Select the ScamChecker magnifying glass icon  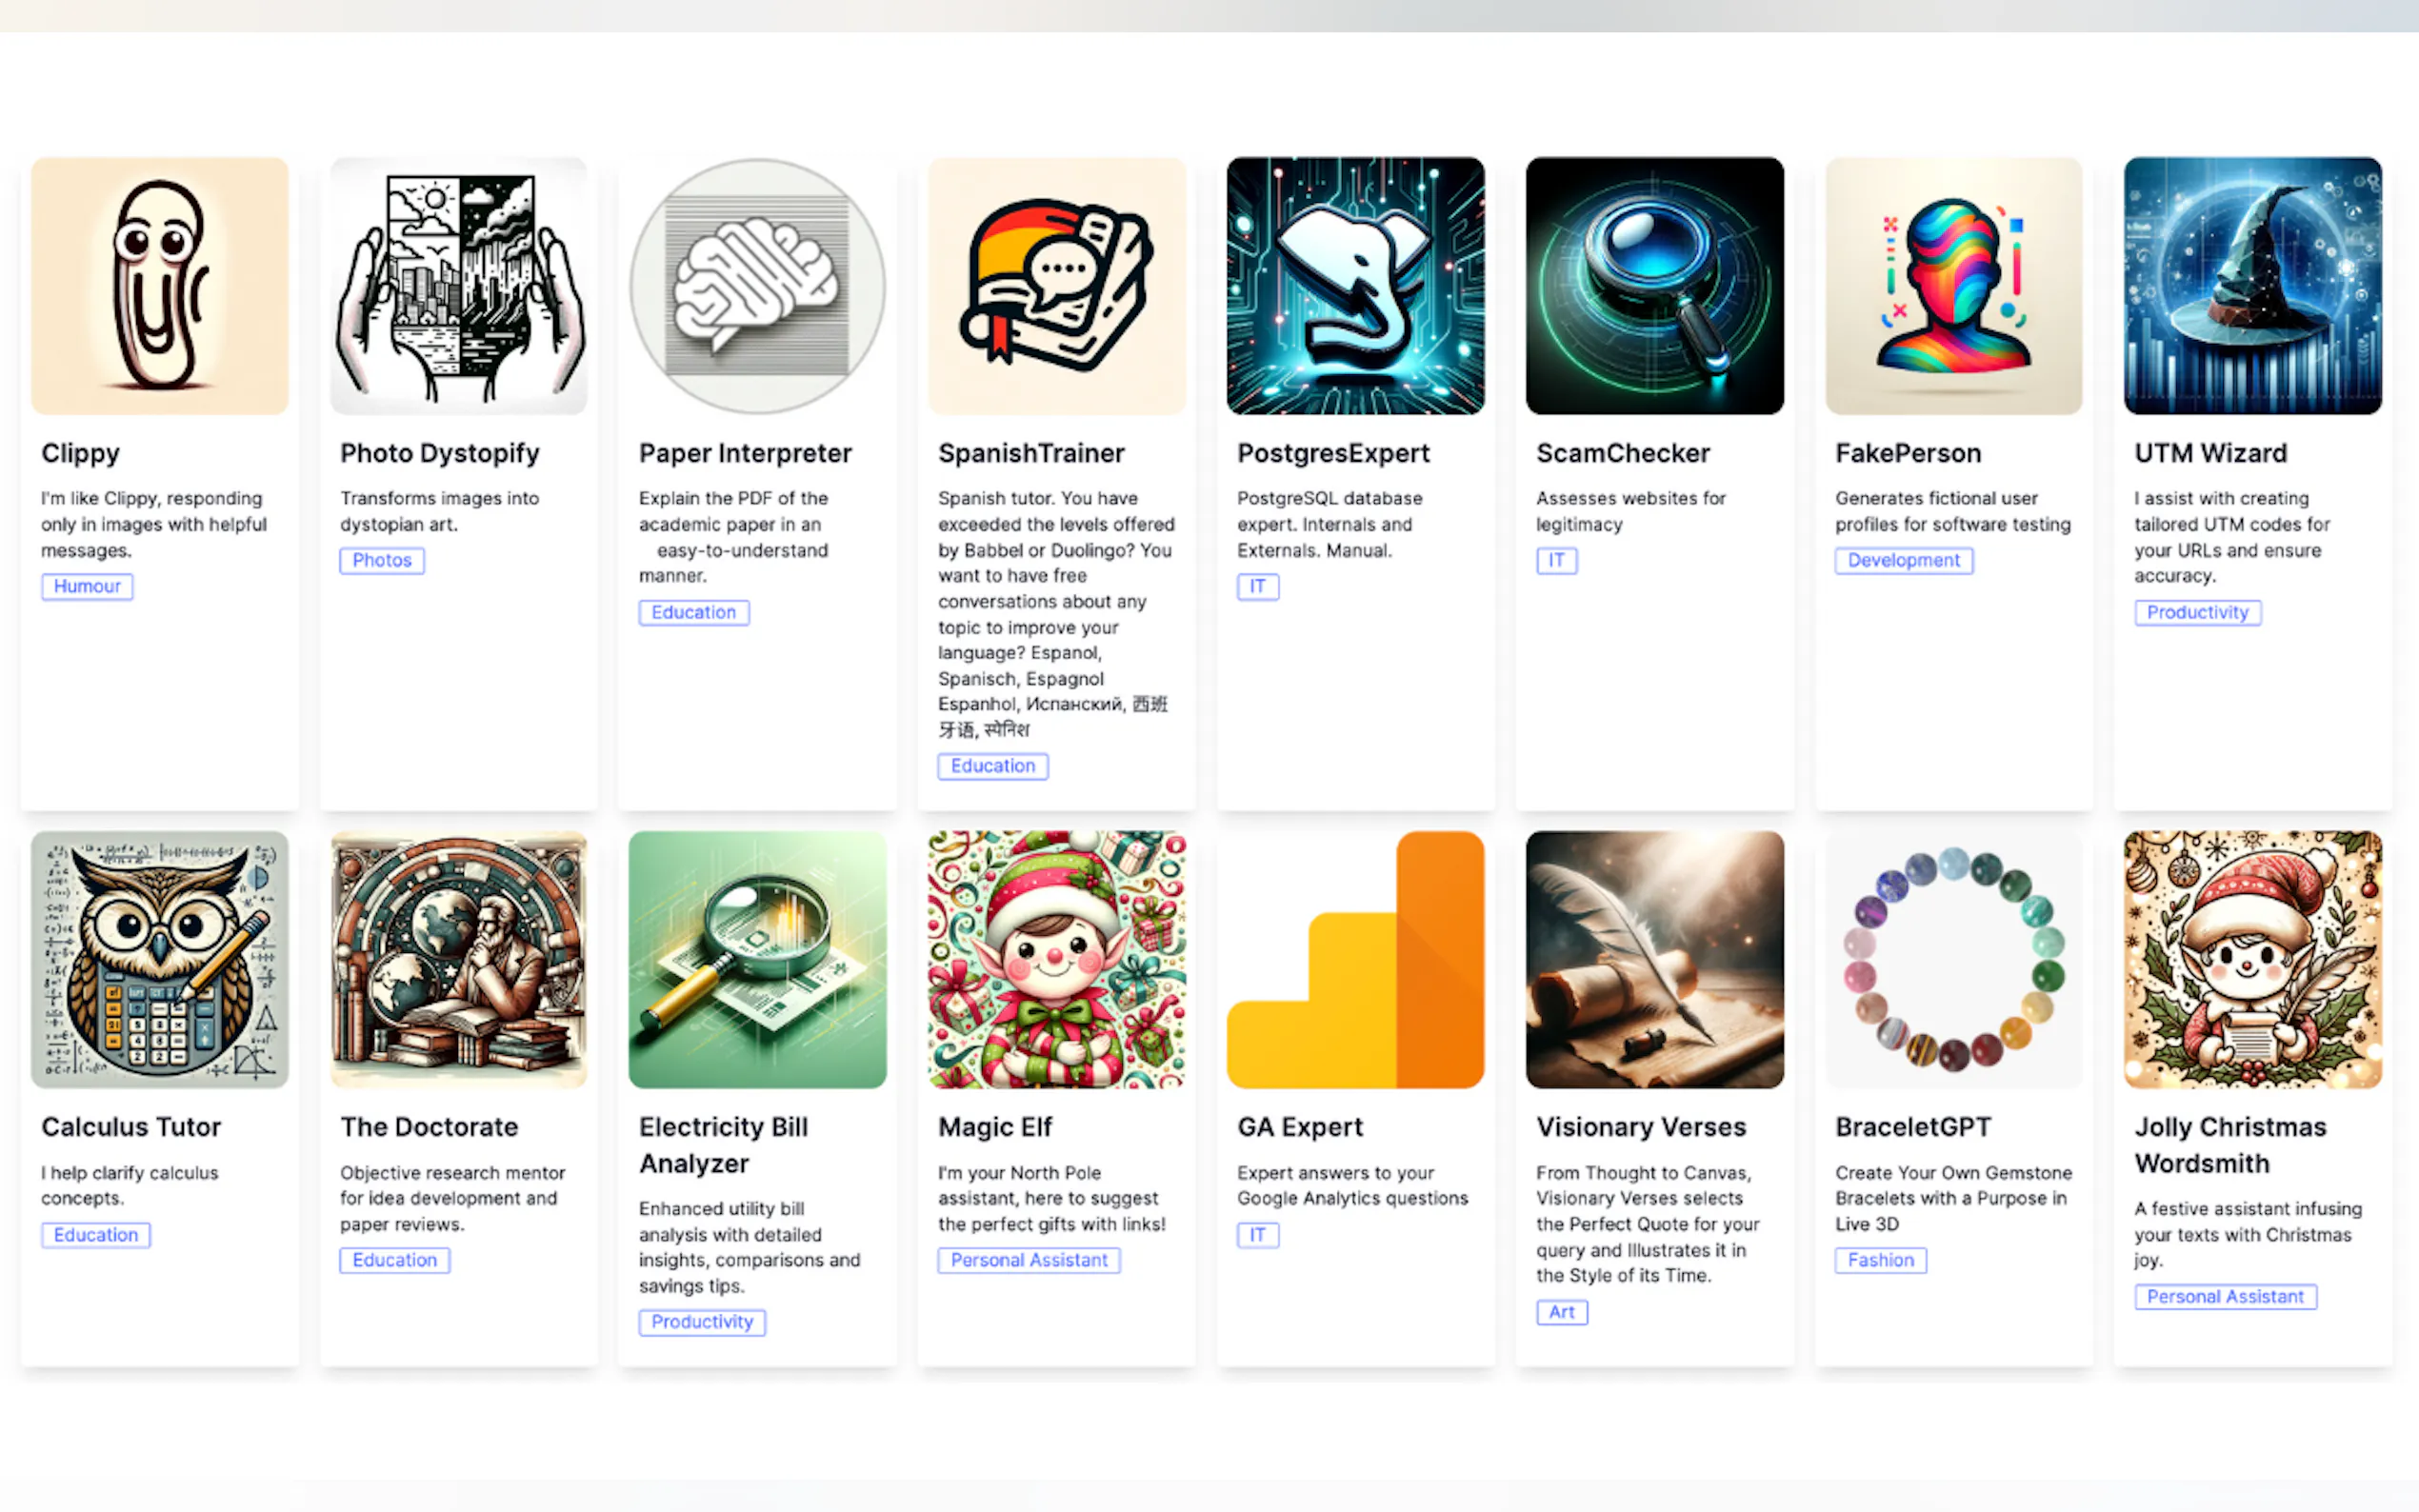(1654, 286)
